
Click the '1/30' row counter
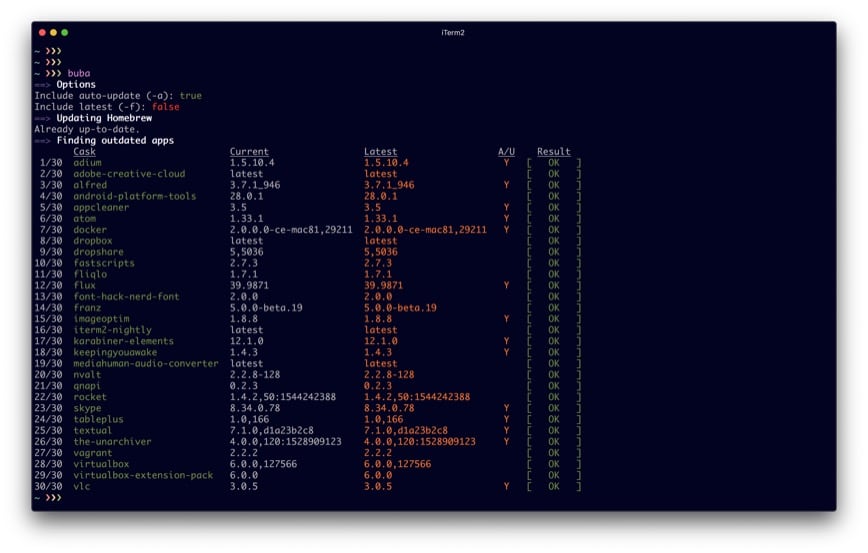click(51, 163)
